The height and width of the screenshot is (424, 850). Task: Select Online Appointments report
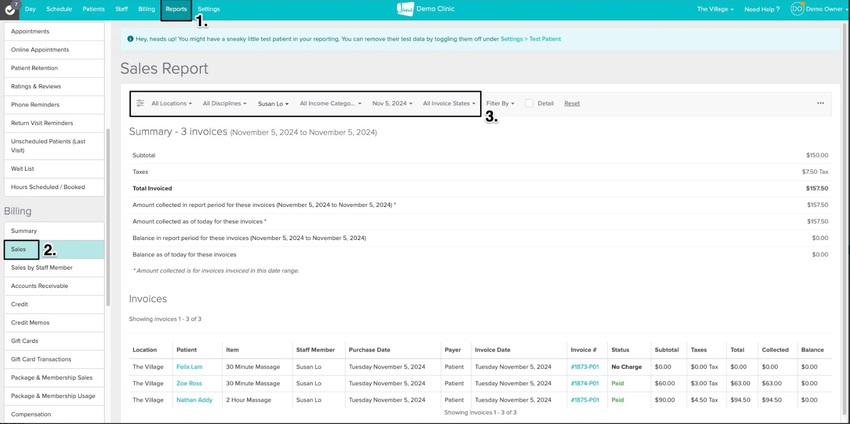54,50
